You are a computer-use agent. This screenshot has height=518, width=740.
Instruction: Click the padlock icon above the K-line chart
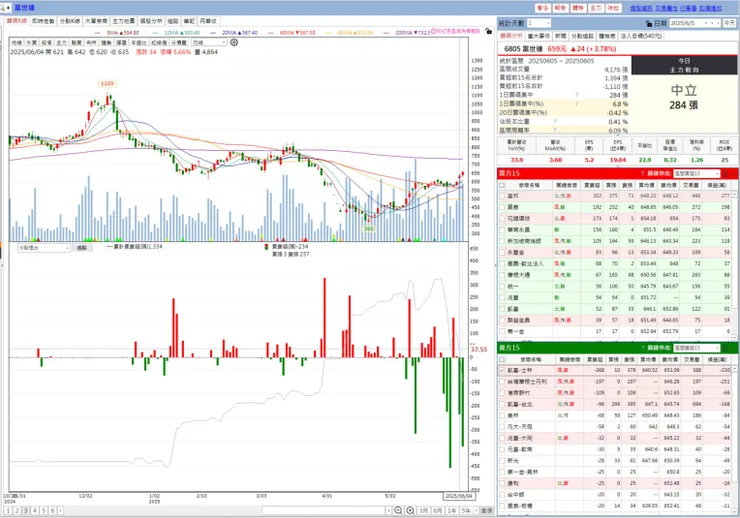point(488,31)
